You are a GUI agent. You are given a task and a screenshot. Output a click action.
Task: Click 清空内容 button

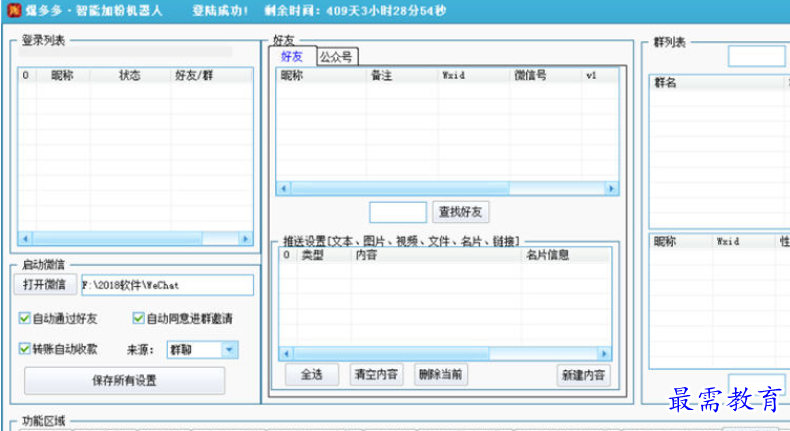(x=376, y=375)
